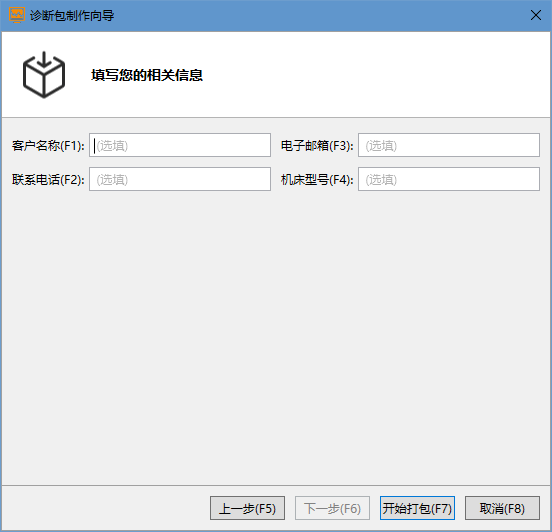Click the package box download icon
This screenshot has height=532, width=552.
pyautogui.click(x=44, y=75)
